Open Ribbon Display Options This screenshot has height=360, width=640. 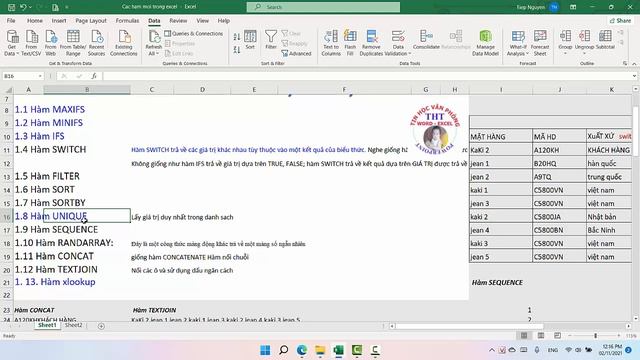click(x=573, y=7)
